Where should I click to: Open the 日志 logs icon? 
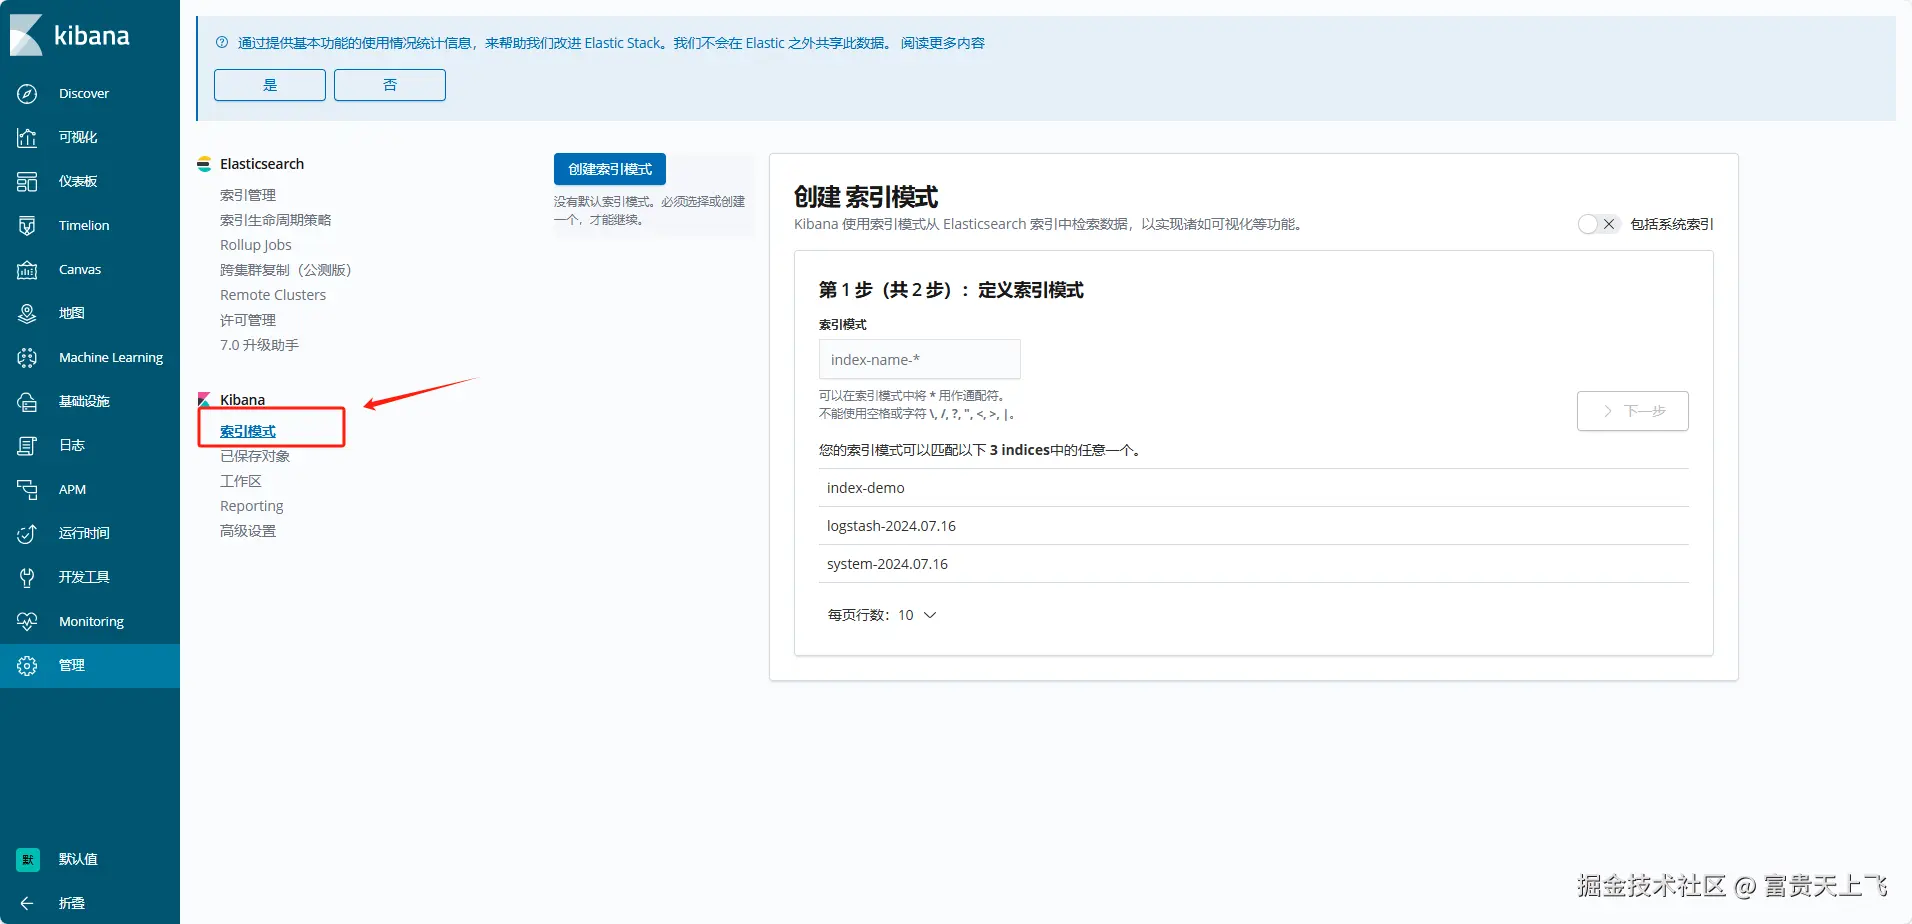(27, 445)
